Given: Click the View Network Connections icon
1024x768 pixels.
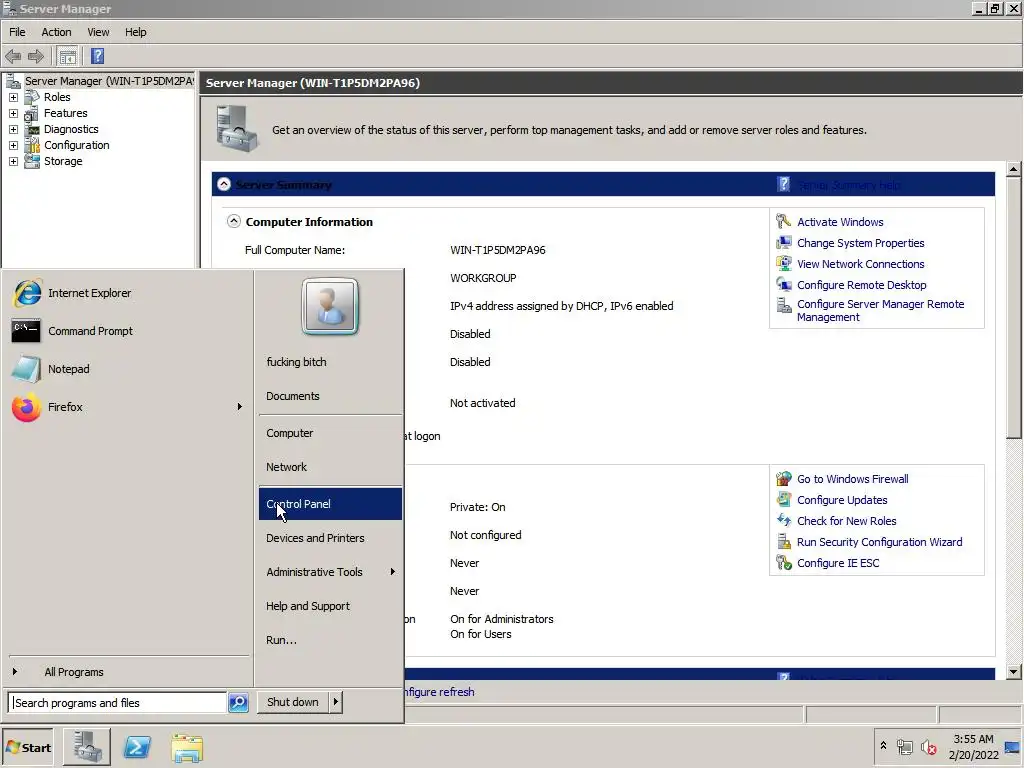Looking at the screenshot, I should coord(783,263).
